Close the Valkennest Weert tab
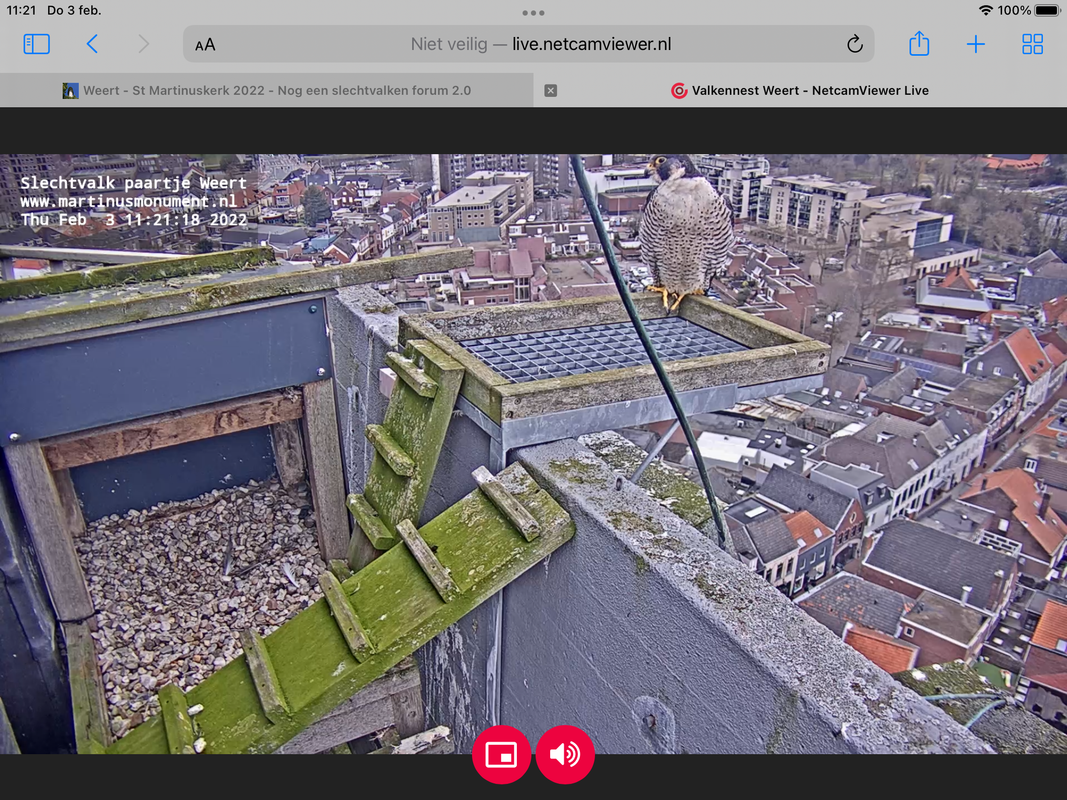The height and width of the screenshot is (800, 1067). (551, 90)
